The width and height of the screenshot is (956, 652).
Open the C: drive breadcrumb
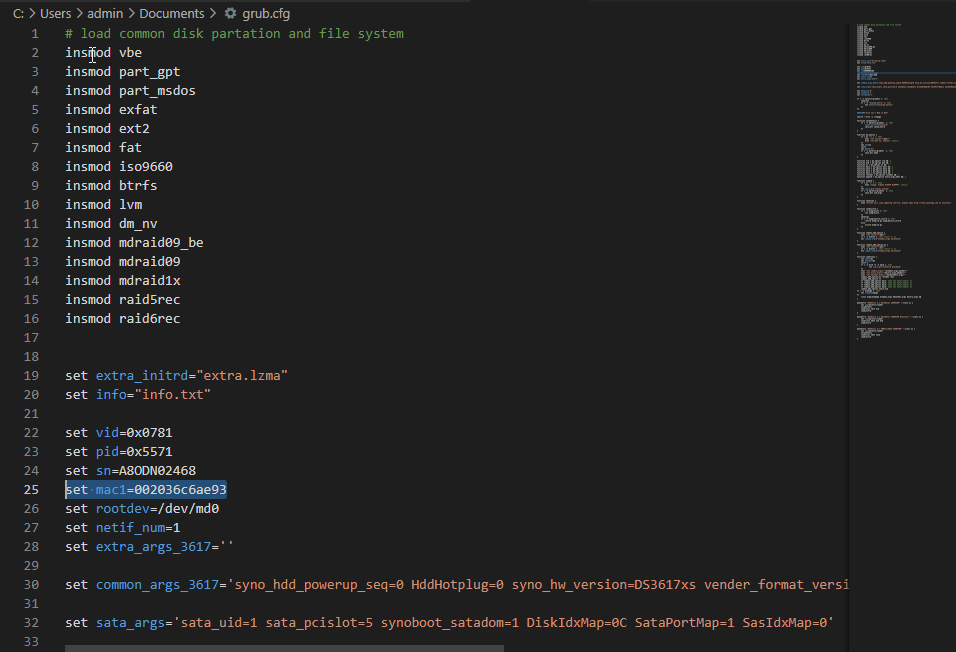coord(18,14)
